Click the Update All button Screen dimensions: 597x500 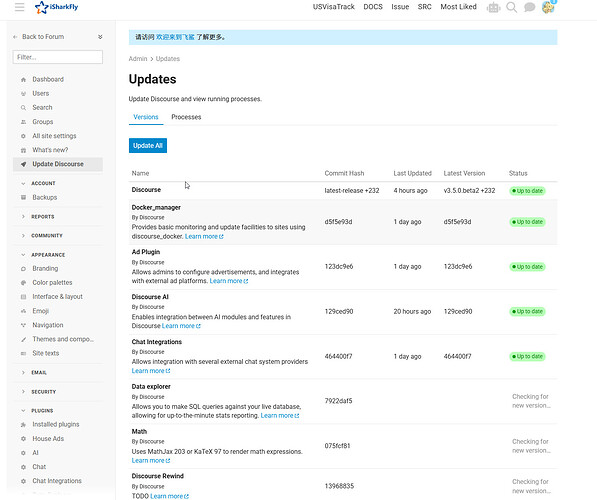(x=148, y=145)
